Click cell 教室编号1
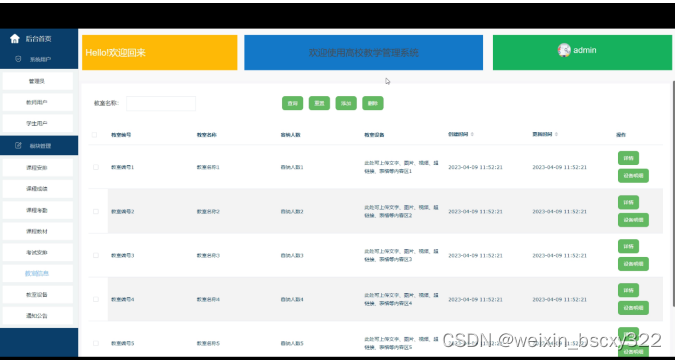 click(122, 167)
